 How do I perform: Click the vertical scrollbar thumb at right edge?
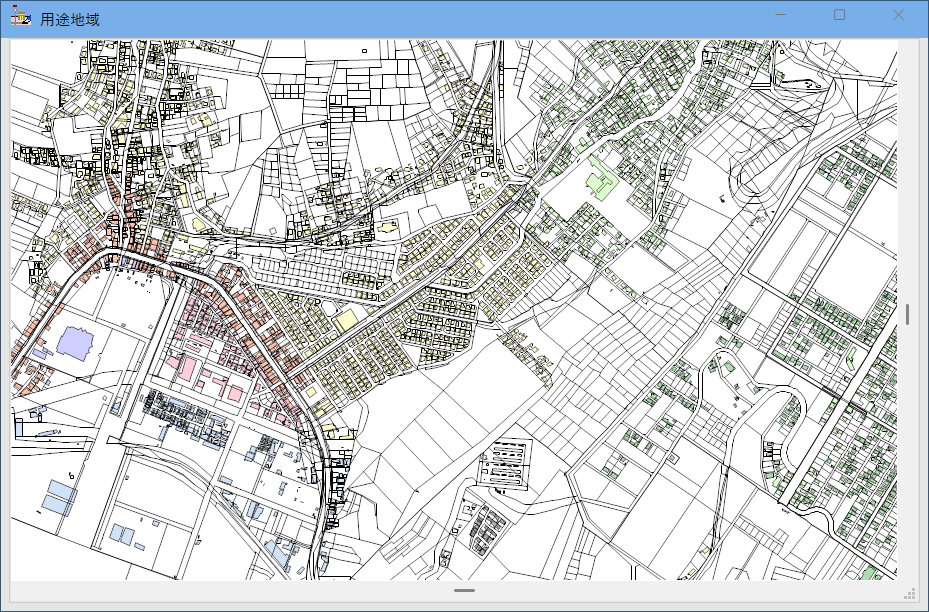[907, 314]
